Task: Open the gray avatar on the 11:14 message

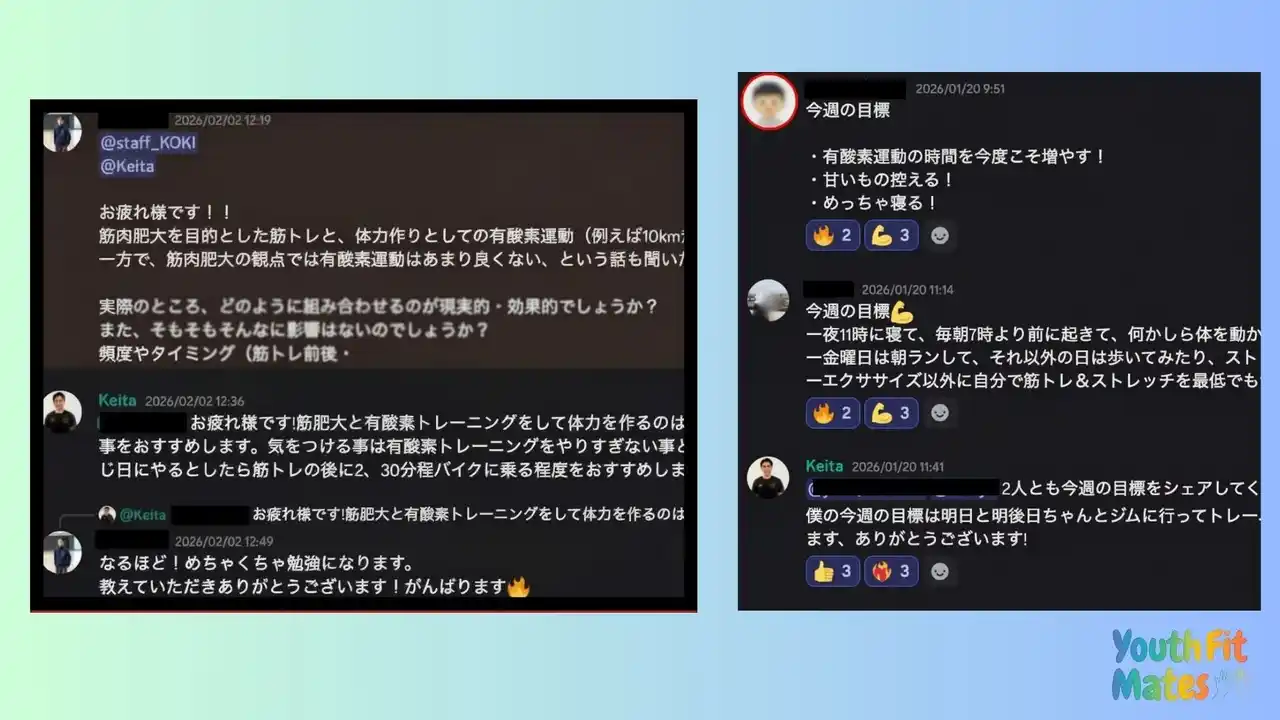Action: pyautogui.click(x=768, y=301)
